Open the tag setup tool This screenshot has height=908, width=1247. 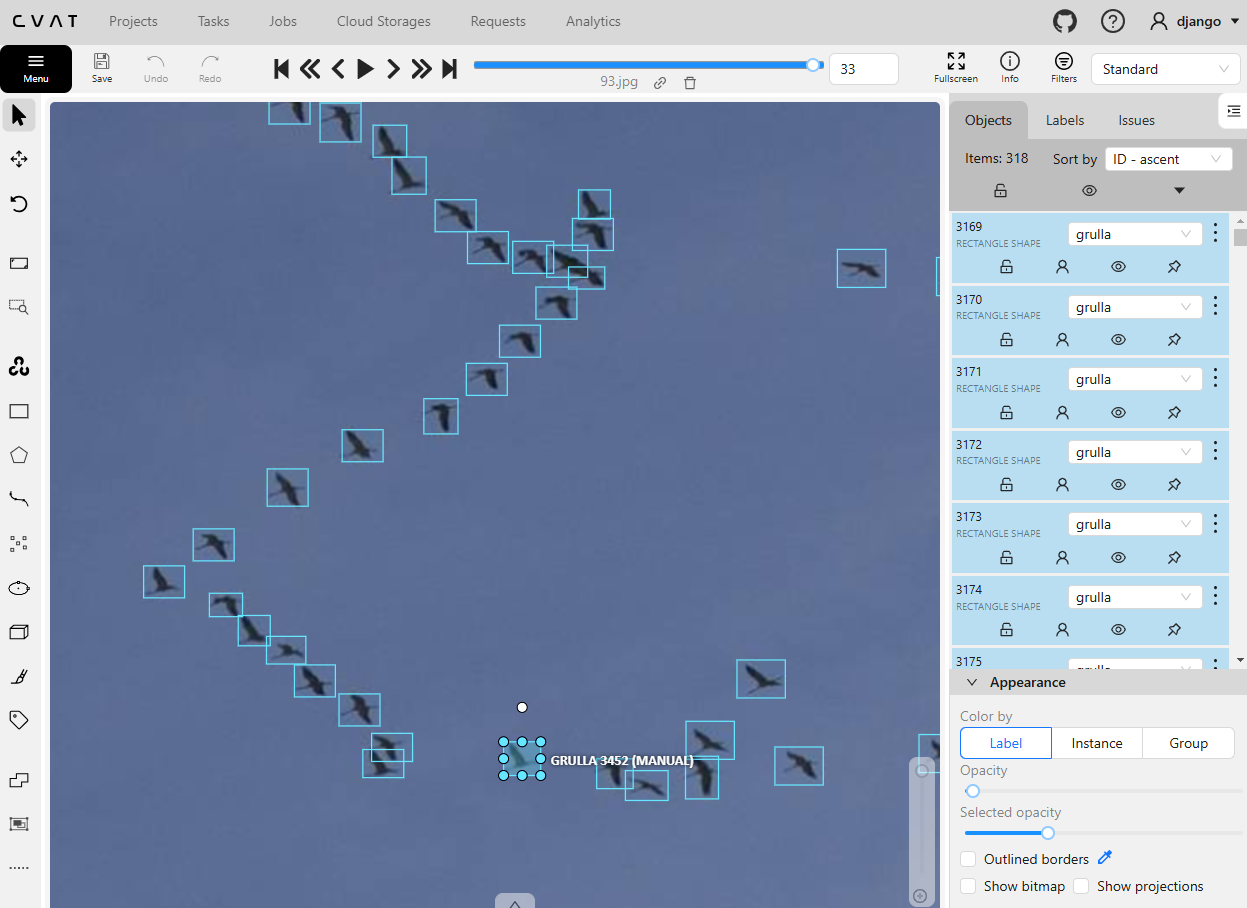(18, 720)
